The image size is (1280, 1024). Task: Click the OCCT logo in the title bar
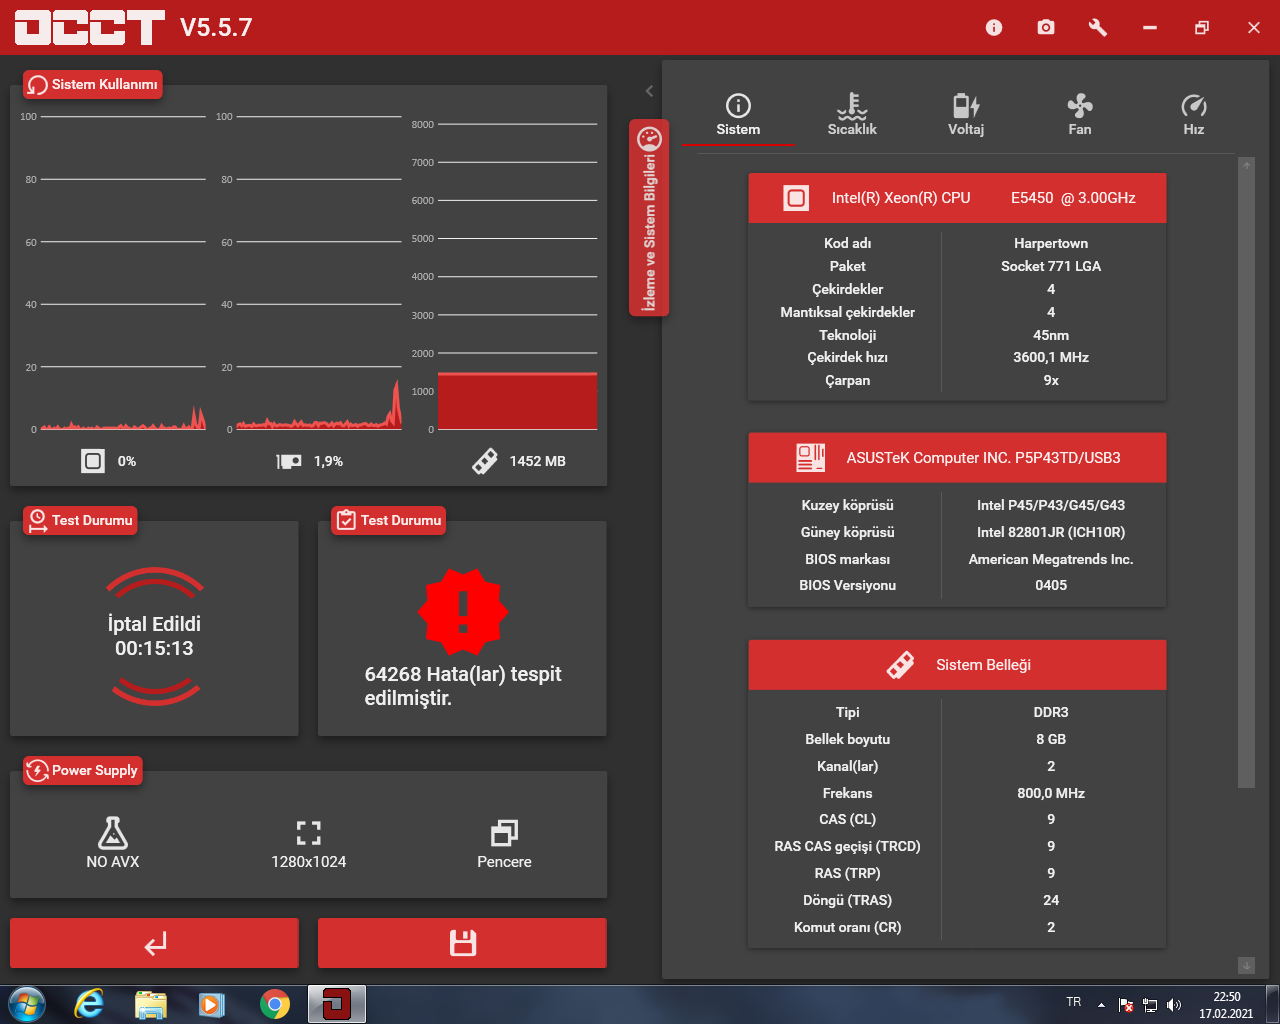(90, 27)
